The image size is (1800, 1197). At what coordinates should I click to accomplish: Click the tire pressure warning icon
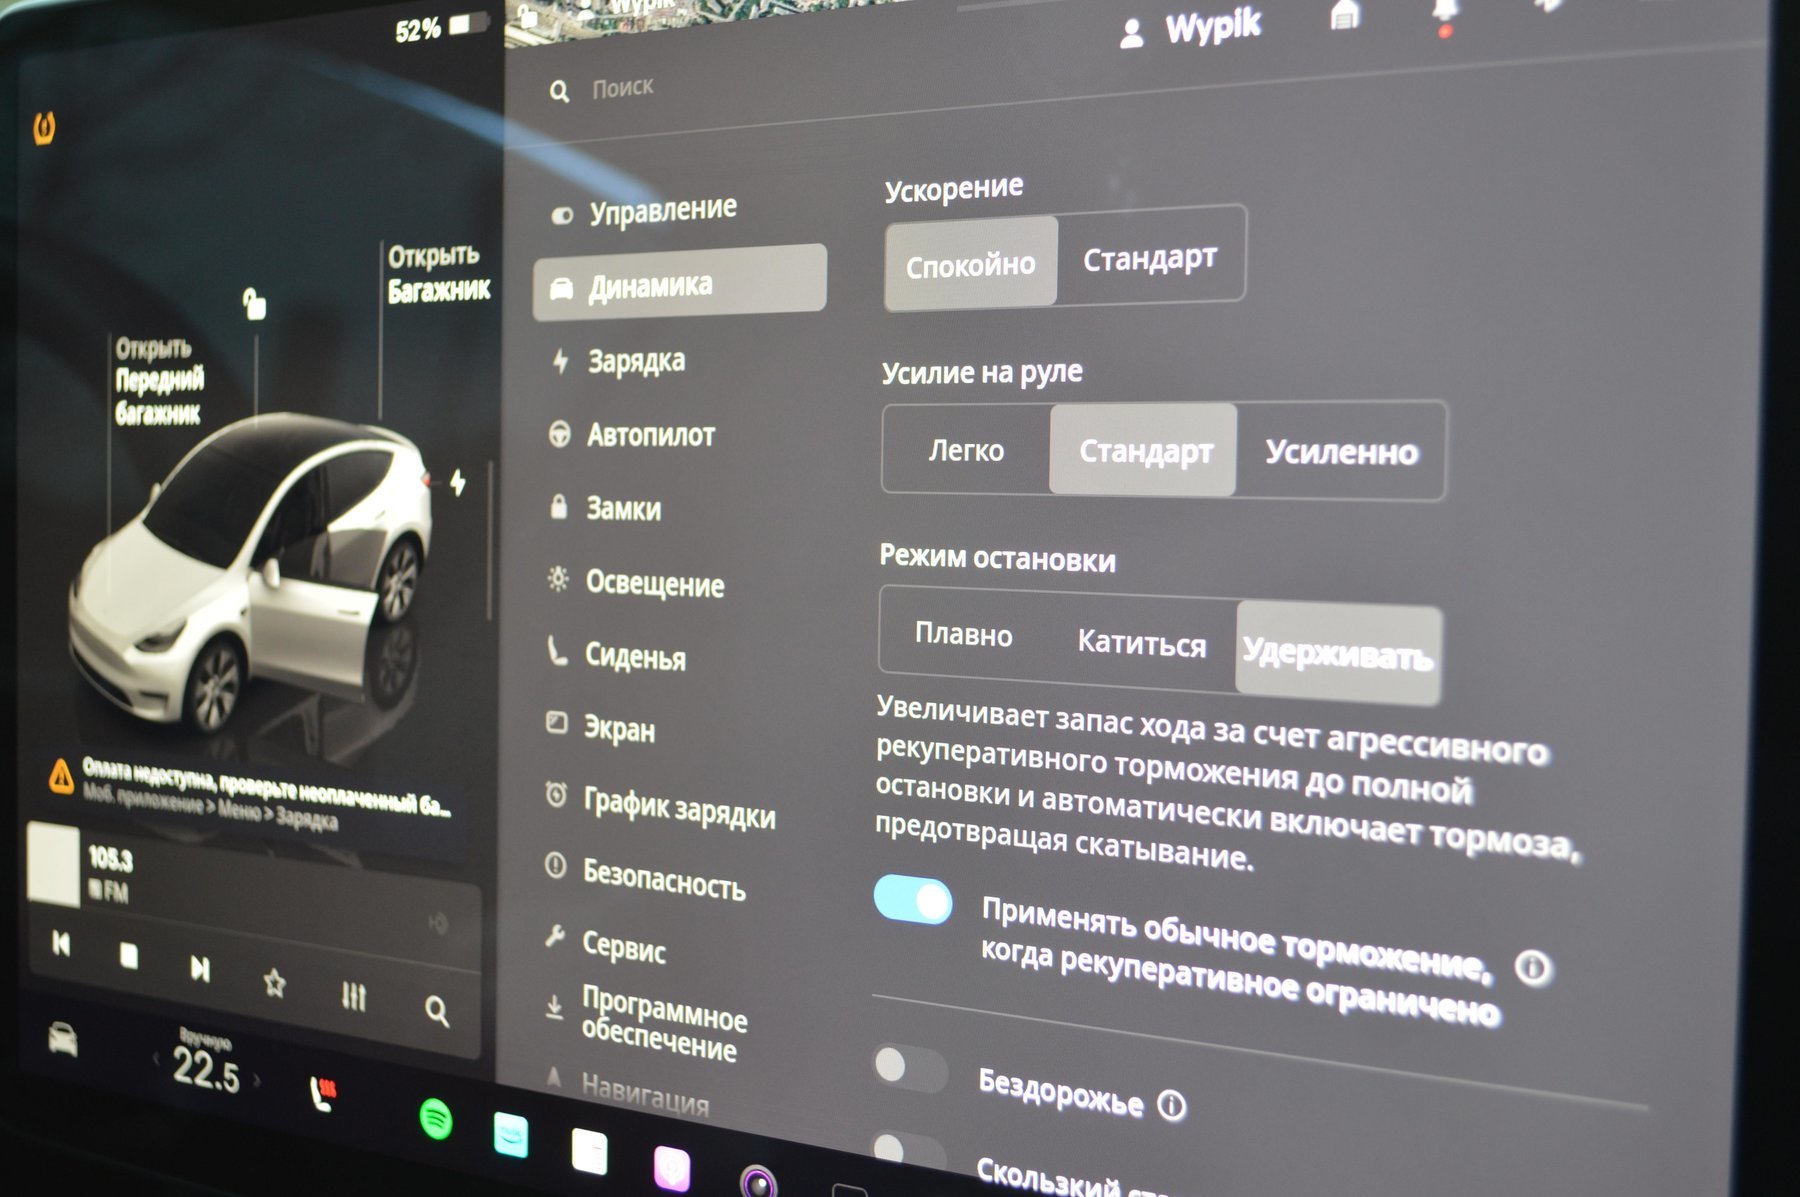tap(45, 128)
